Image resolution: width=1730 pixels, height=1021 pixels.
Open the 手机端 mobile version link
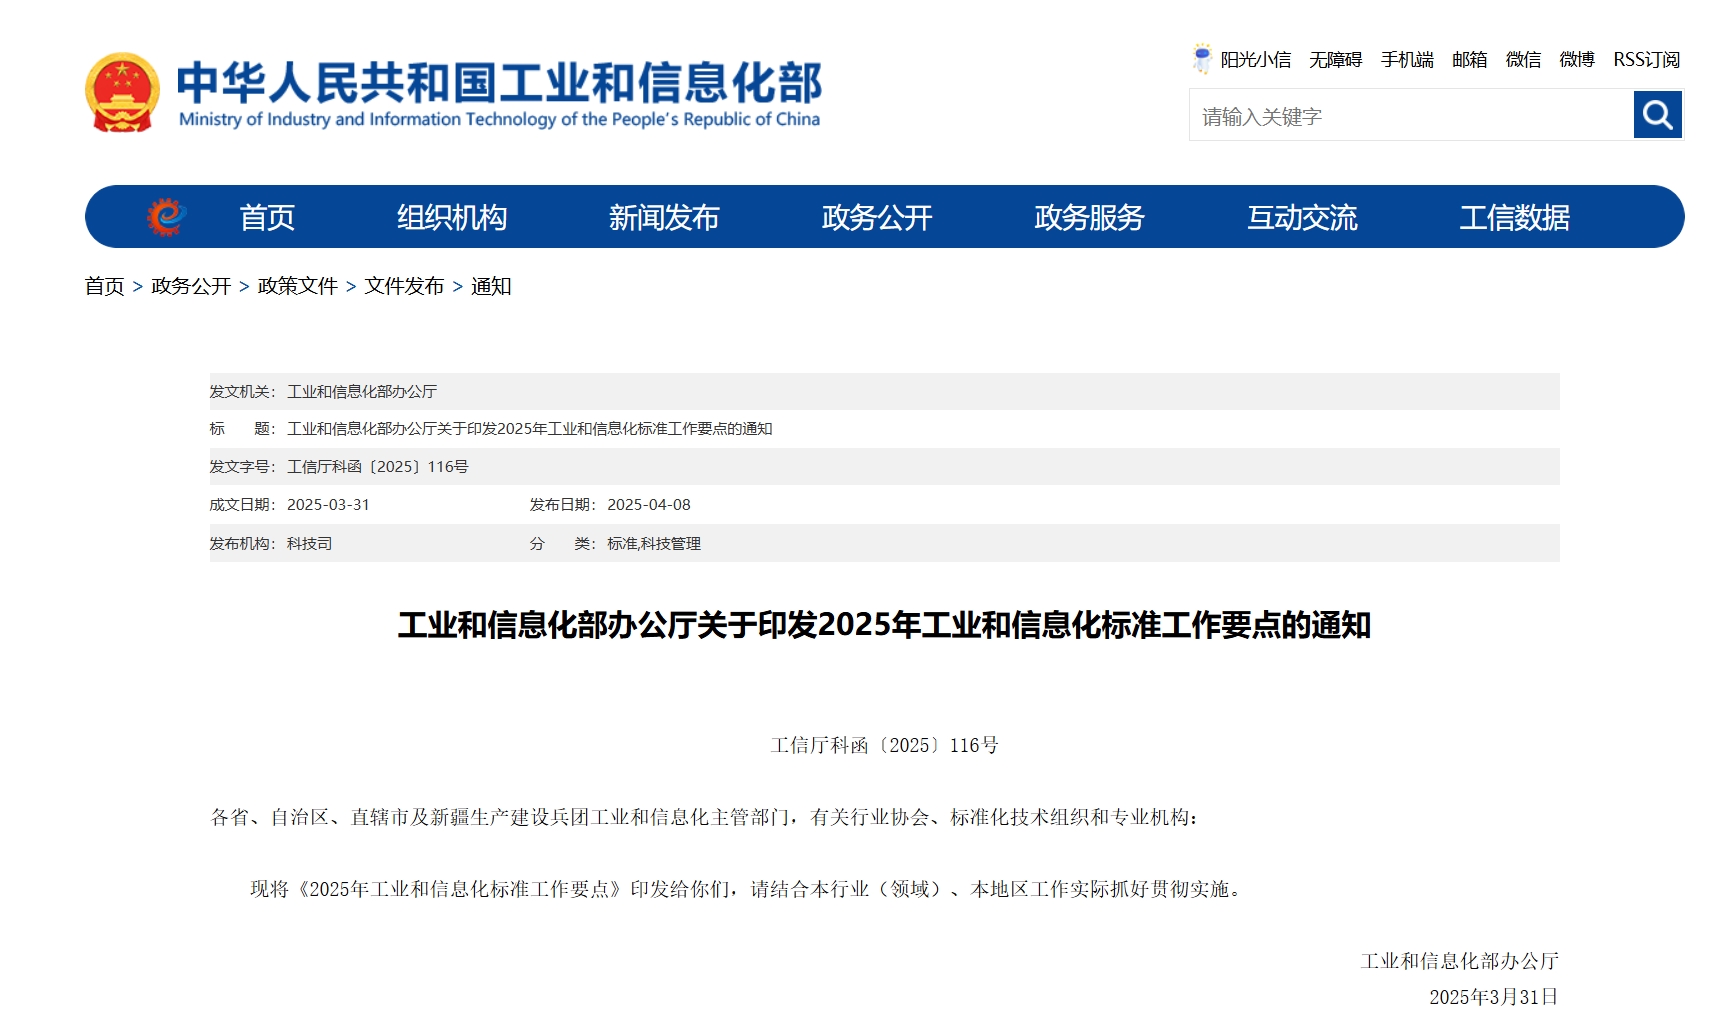pos(1407,60)
